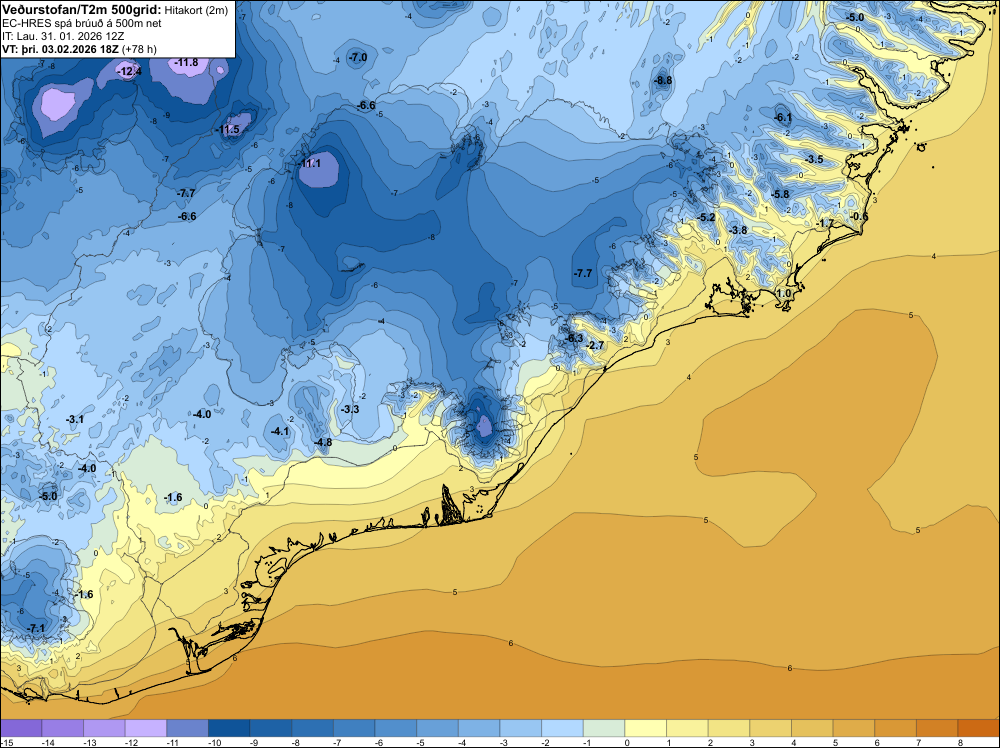This screenshot has width=1000, height=748.
Task: Click the dark blue legend swatch labeled -10
Action: tap(229, 728)
